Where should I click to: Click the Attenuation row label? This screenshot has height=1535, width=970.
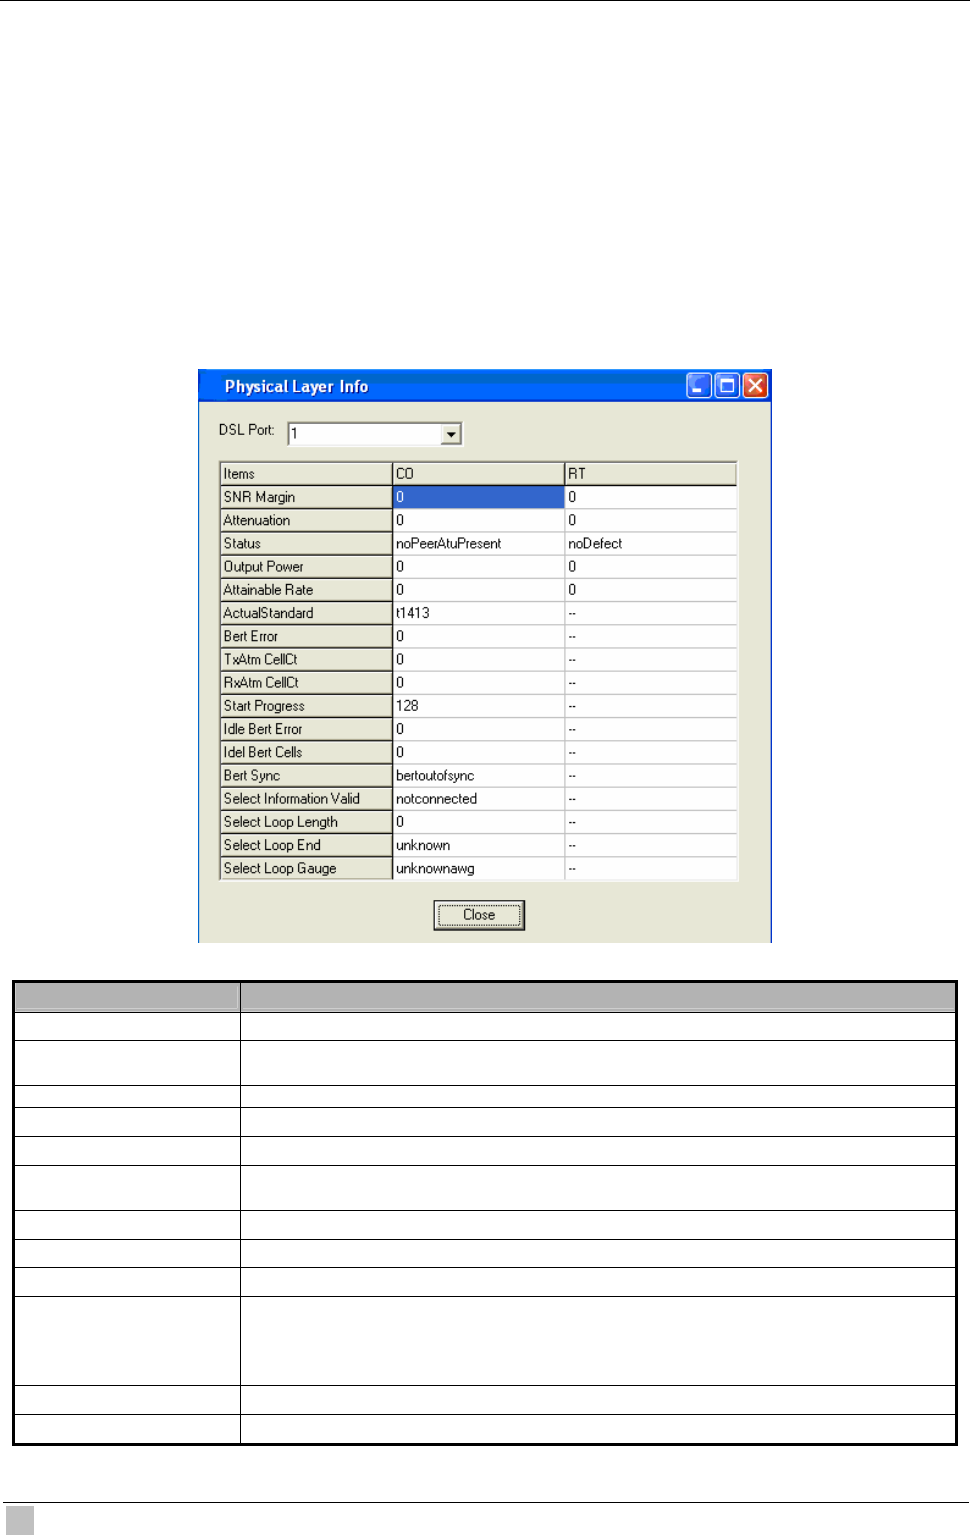click(306, 520)
